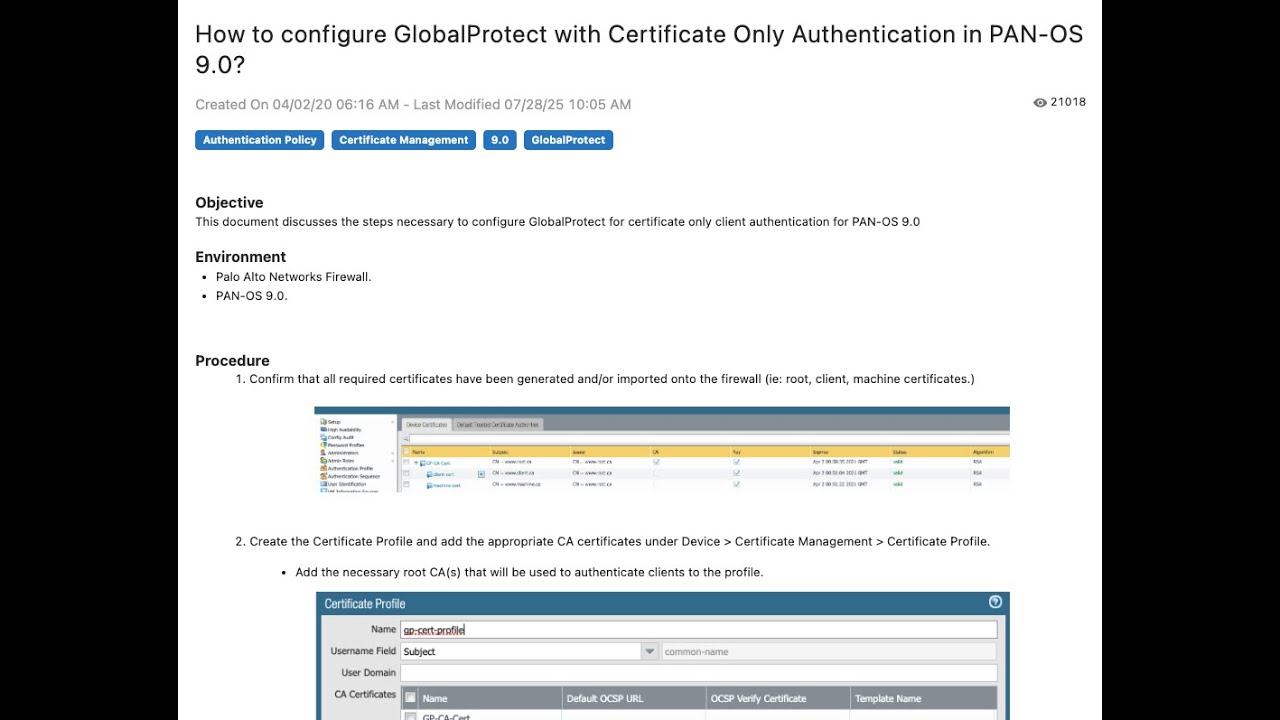Screen dimensions: 1280x720
Task: Click the Name field containing gp-cert-profile
Action: 699,630
